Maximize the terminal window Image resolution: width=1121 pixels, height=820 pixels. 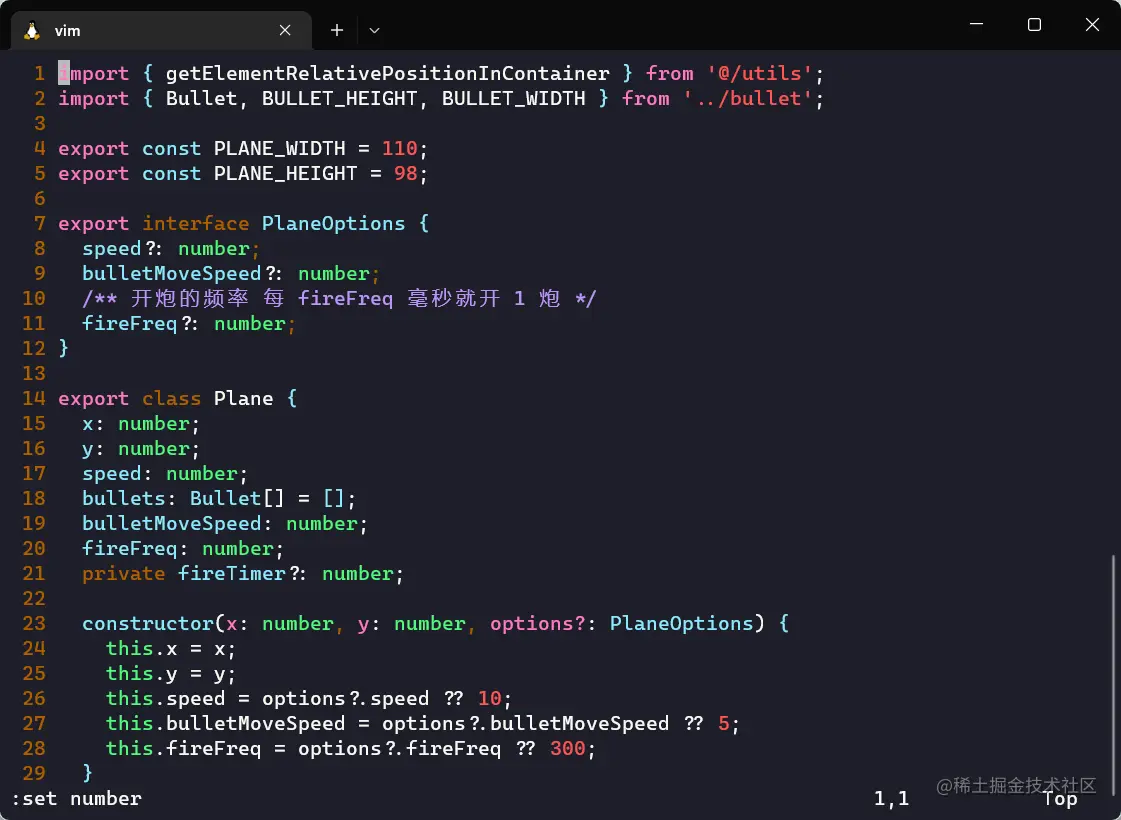click(1034, 24)
